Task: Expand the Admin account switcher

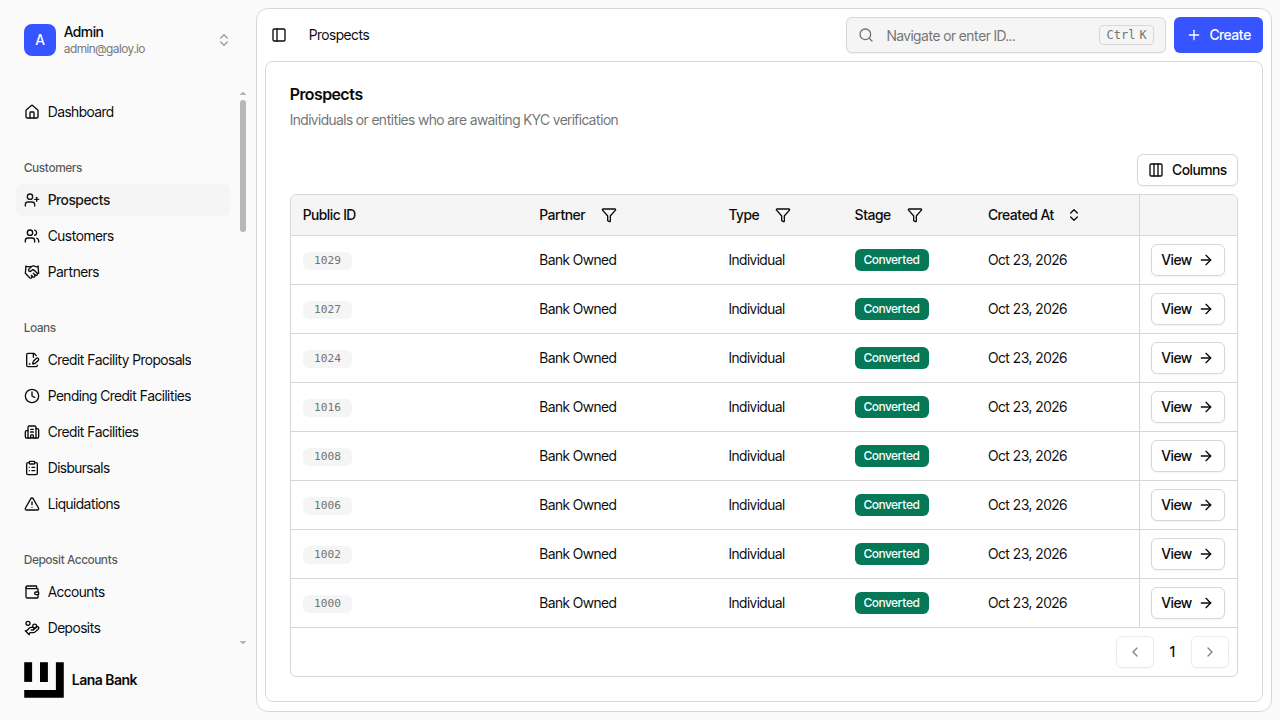Action: [224, 40]
